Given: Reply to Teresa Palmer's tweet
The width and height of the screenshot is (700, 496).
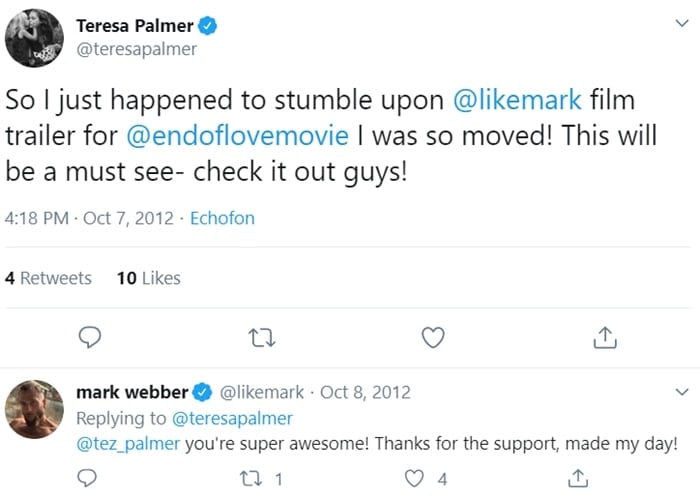Looking at the screenshot, I should pos(89,339).
